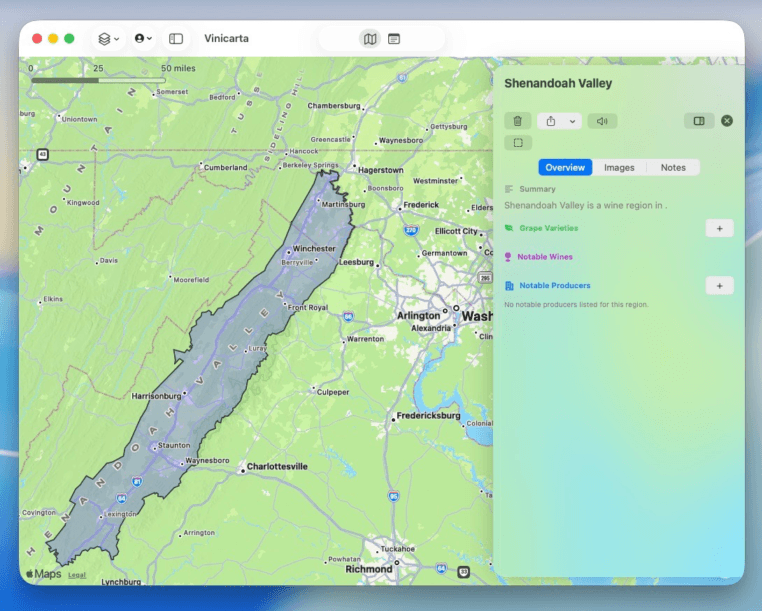Image resolution: width=762 pixels, height=611 pixels.
Task: Click the Charlottesville city label
Action: click(277, 467)
